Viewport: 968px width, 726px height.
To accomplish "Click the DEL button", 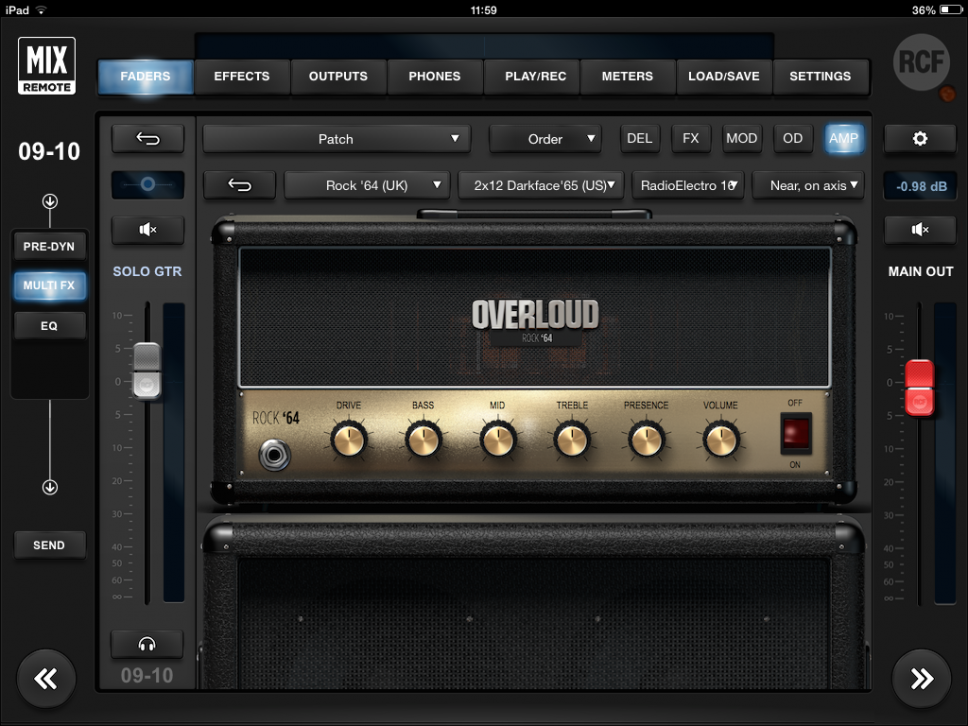I will point(639,139).
